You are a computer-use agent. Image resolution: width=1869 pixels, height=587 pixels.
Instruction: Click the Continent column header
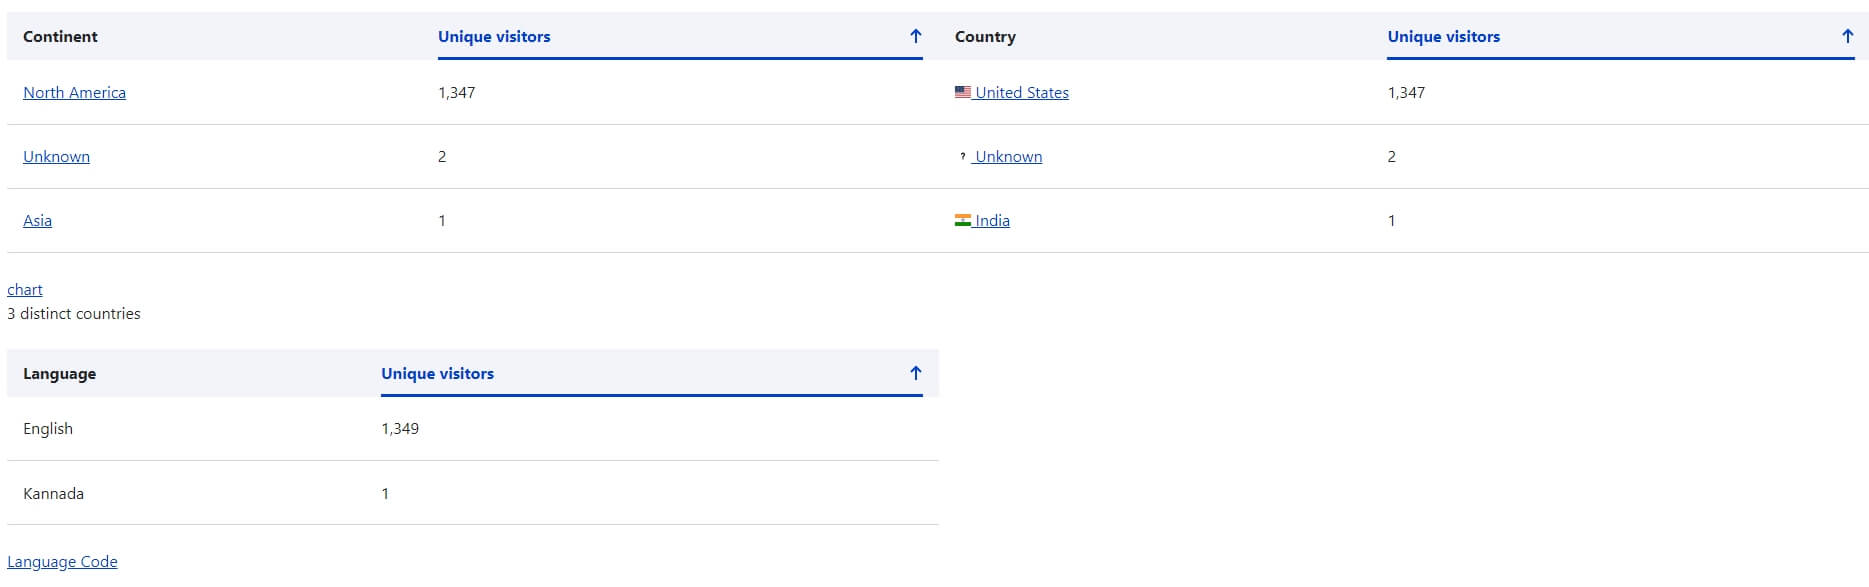(60, 37)
